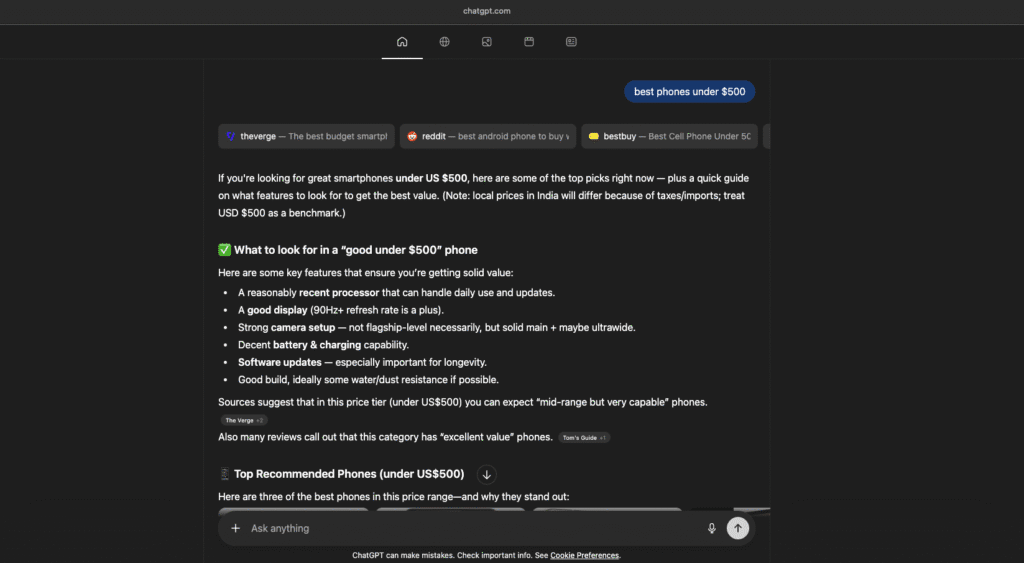Click user message 'best phones under $500'
The height and width of the screenshot is (563, 1024).
coord(690,91)
